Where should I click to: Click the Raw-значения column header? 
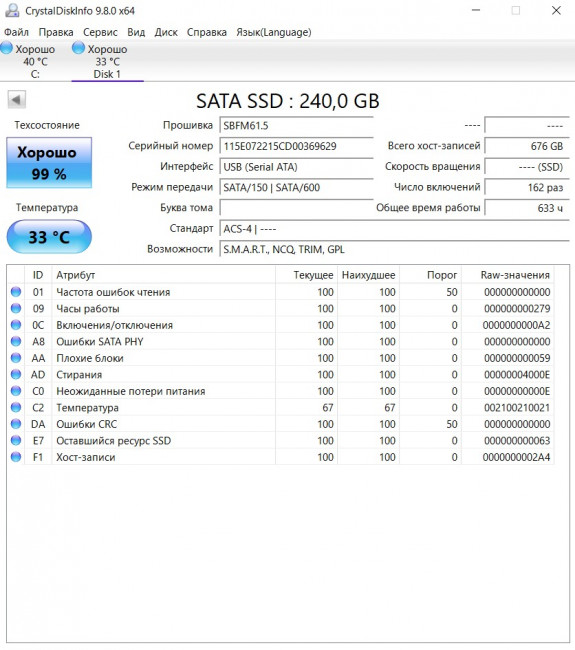click(508, 275)
